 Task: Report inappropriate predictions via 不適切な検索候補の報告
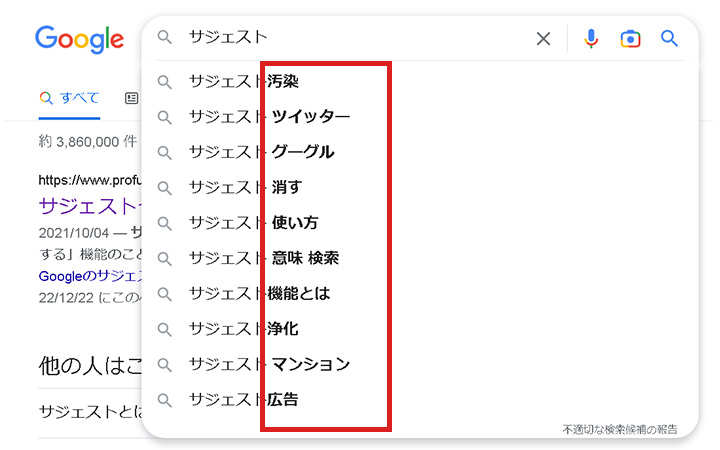coord(620,429)
